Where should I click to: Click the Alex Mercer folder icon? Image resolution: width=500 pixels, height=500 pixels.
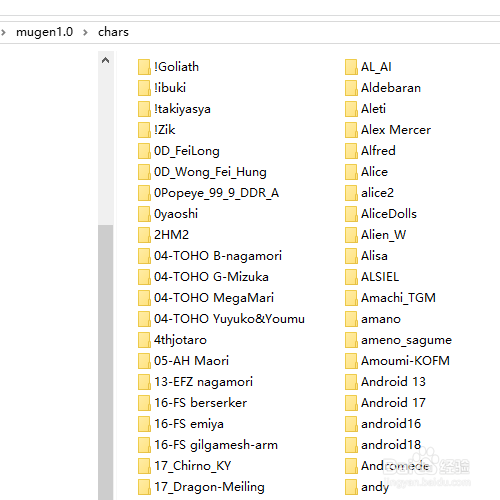[x=351, y=130]
